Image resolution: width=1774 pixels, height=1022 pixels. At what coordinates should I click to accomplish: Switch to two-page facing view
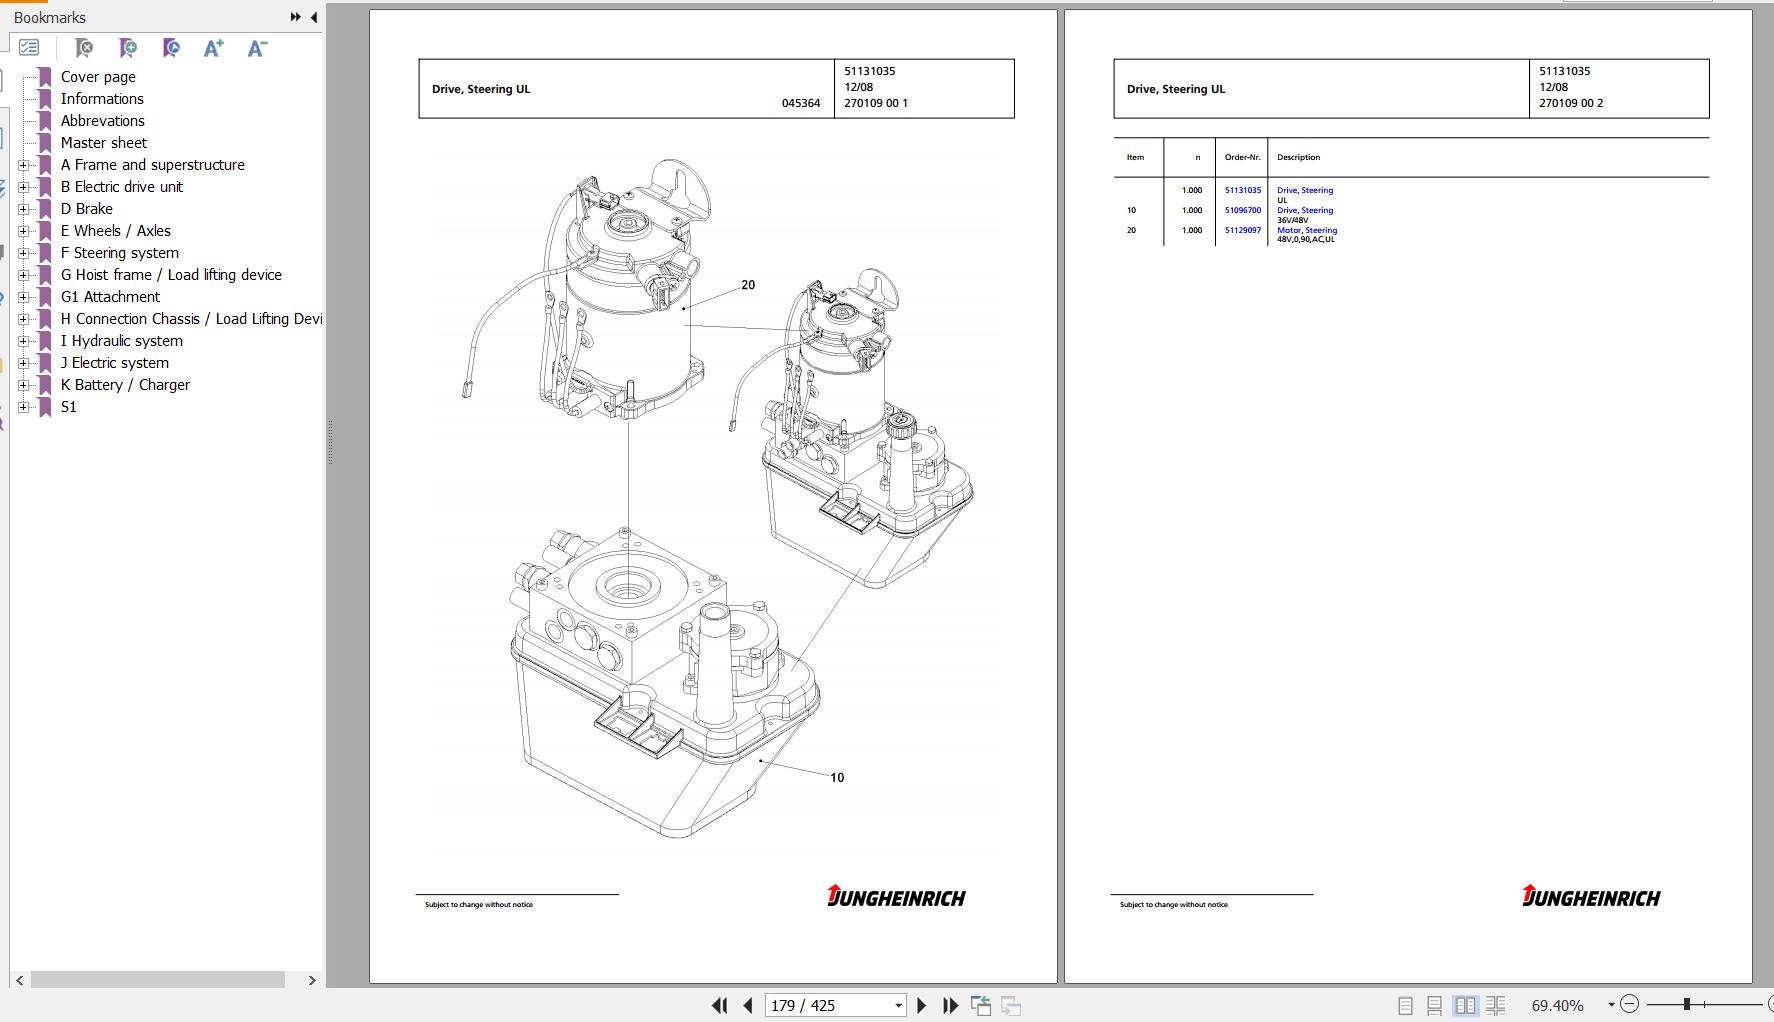click(x=1465, y=1005)
